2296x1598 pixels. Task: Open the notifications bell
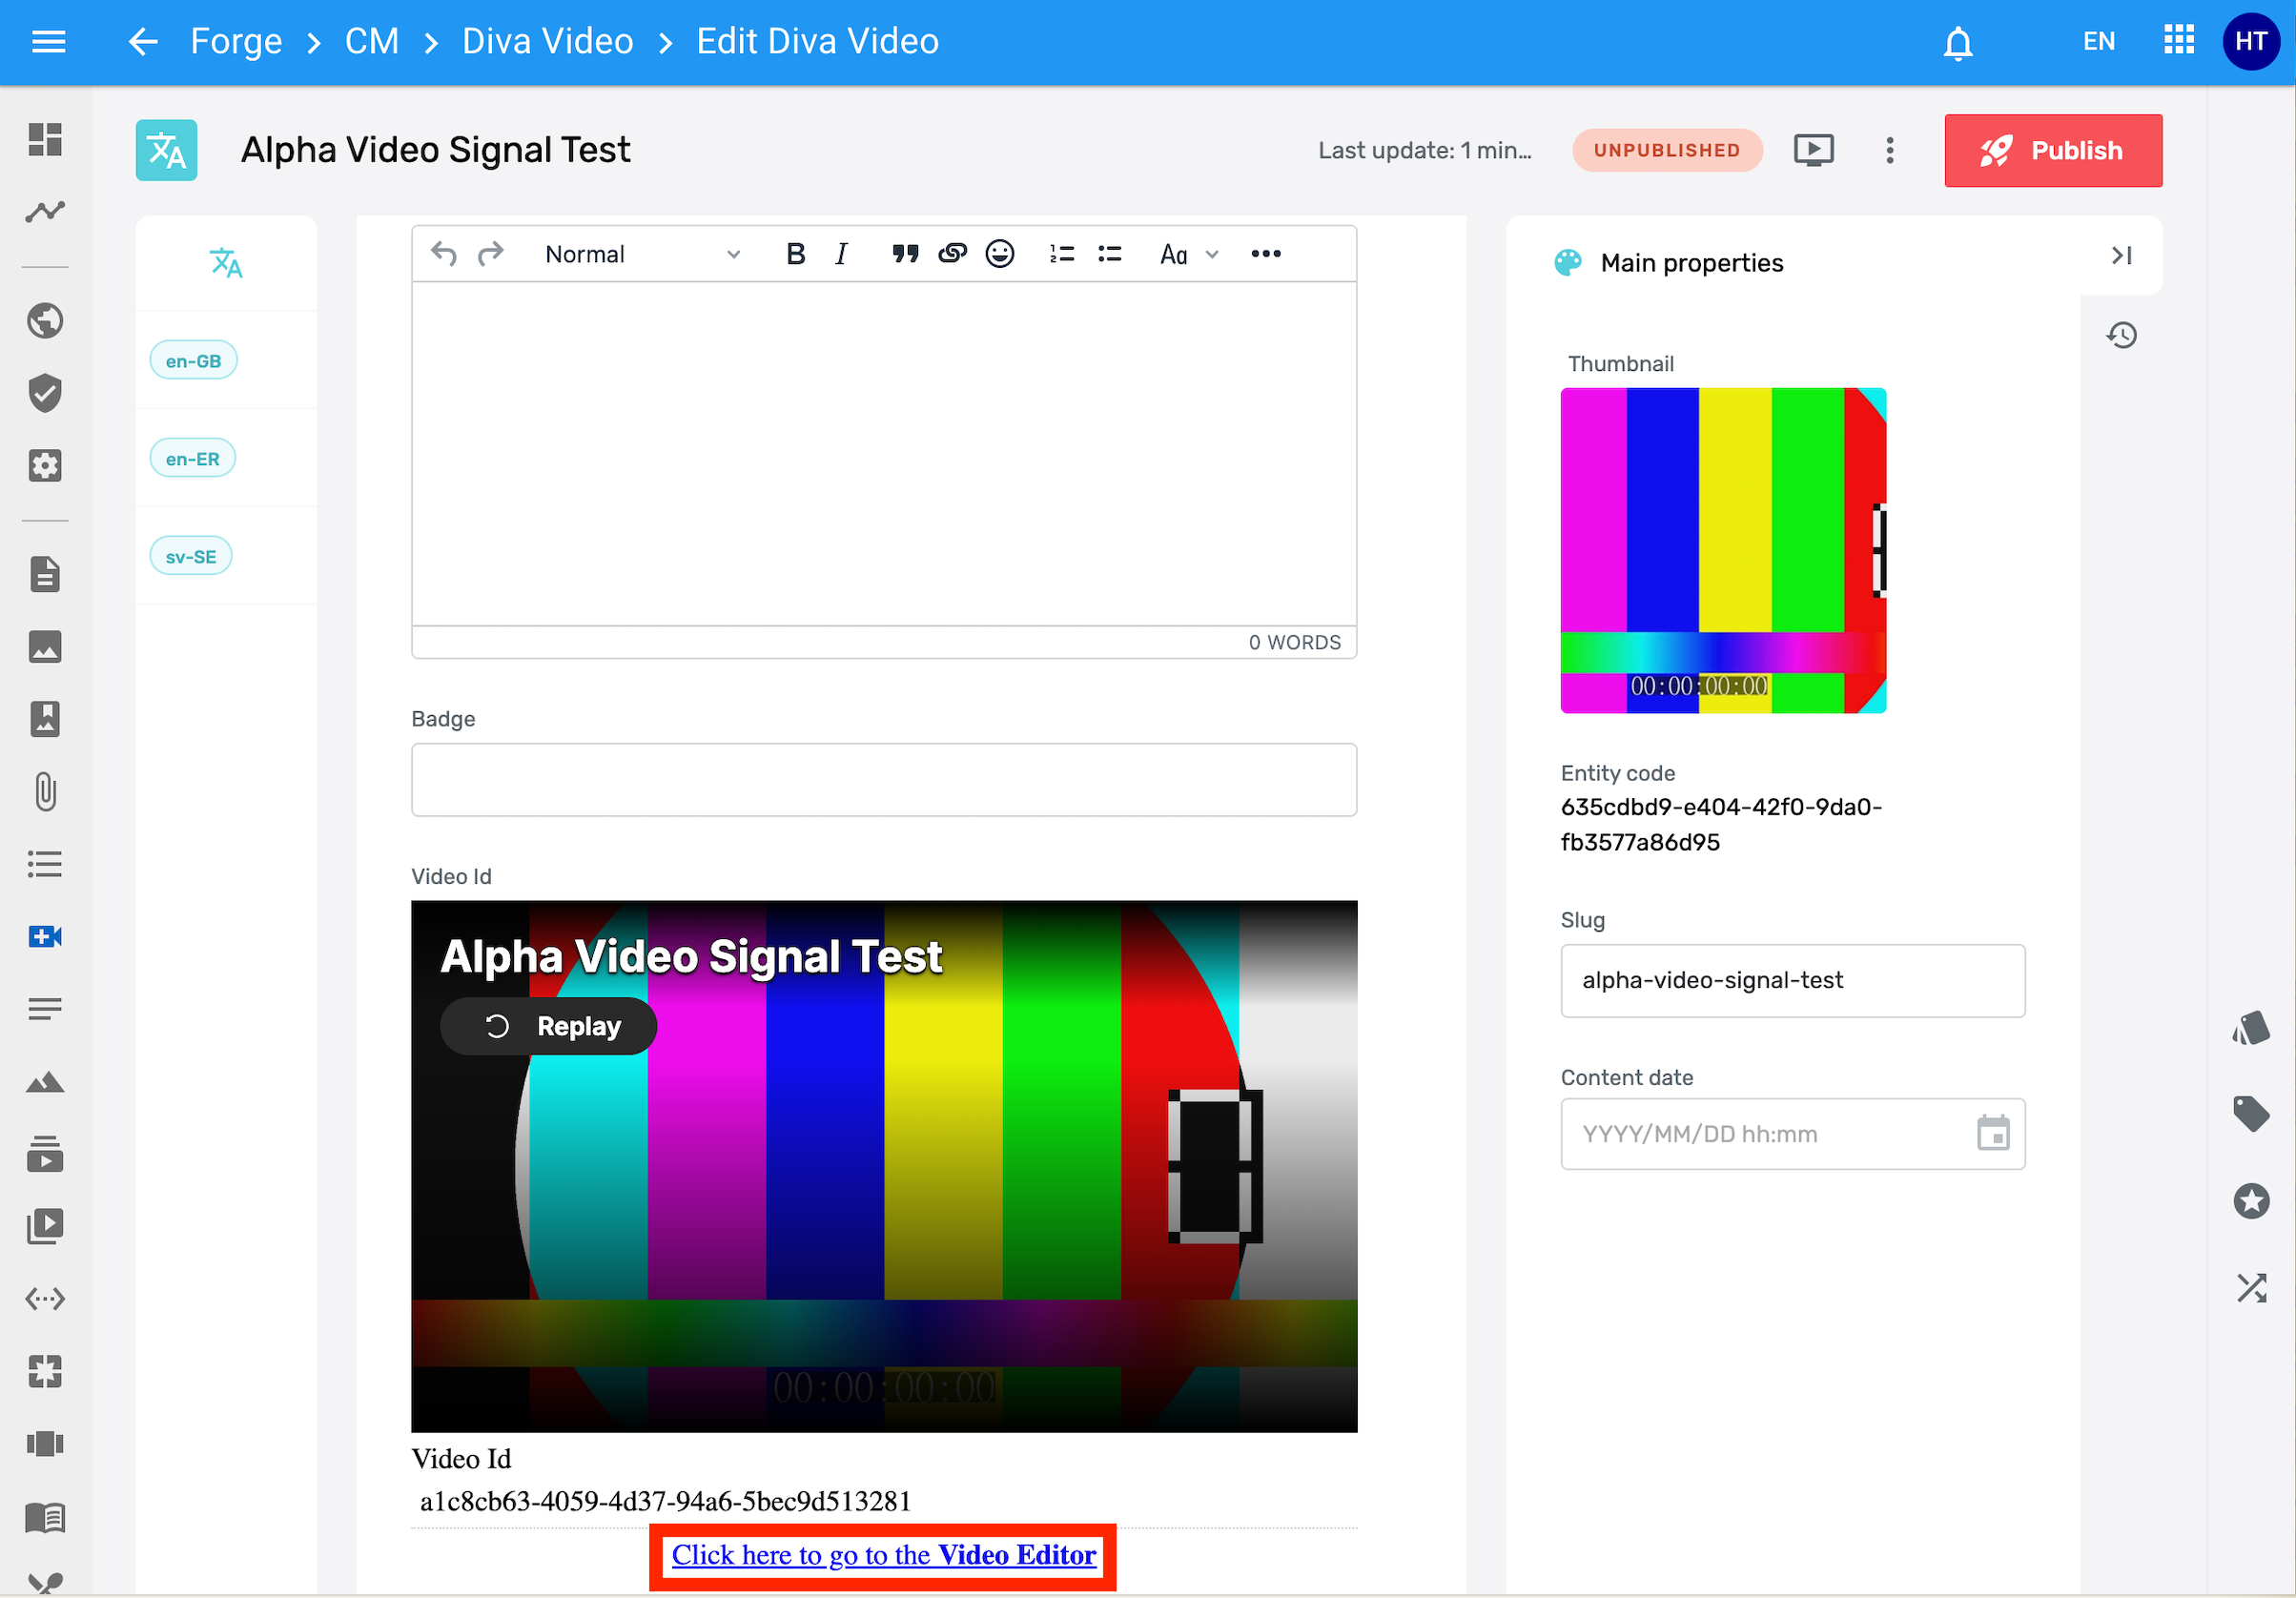click(1957, 42)
